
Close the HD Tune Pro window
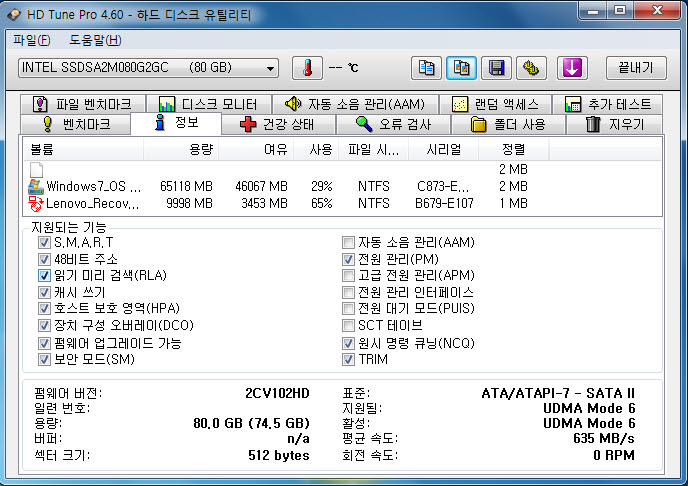pyautogui.click(x=657, y=10)
